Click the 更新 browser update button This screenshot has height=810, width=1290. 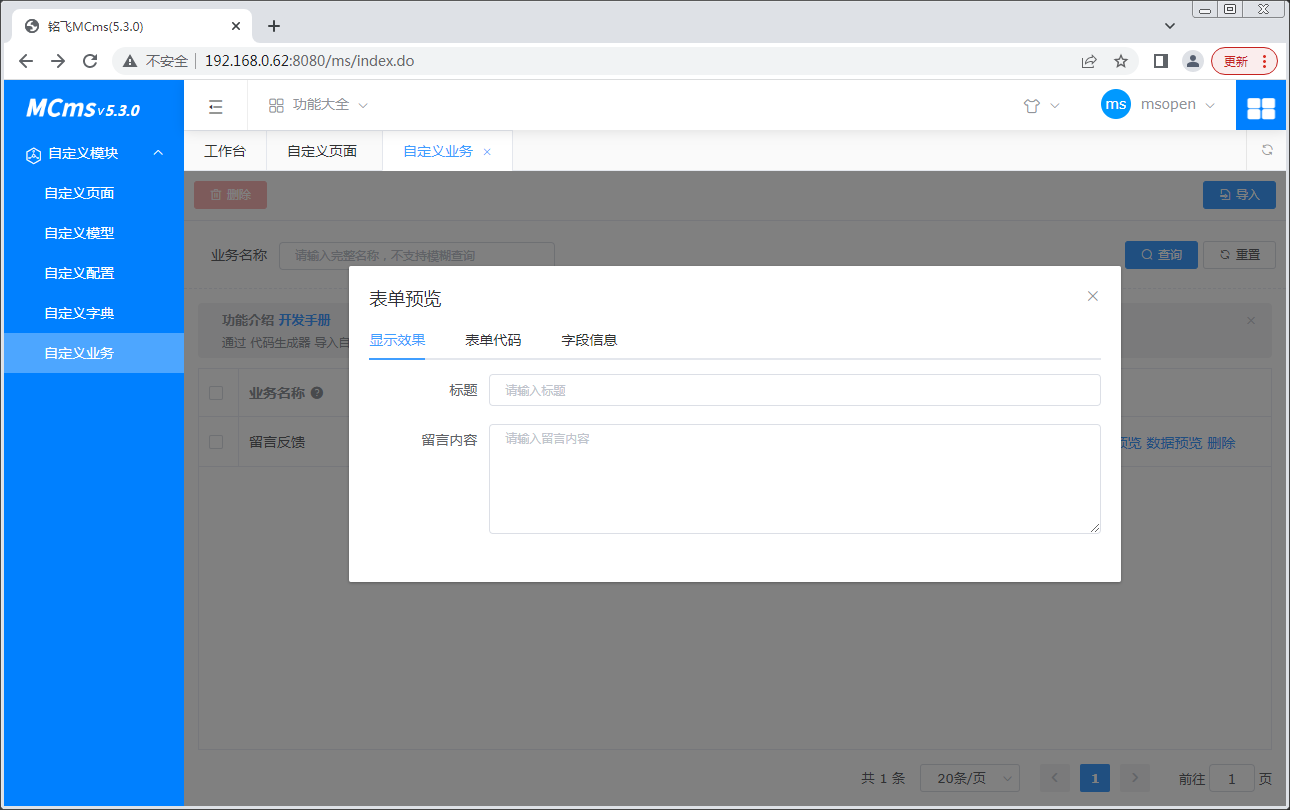(x=1243, y=61)
